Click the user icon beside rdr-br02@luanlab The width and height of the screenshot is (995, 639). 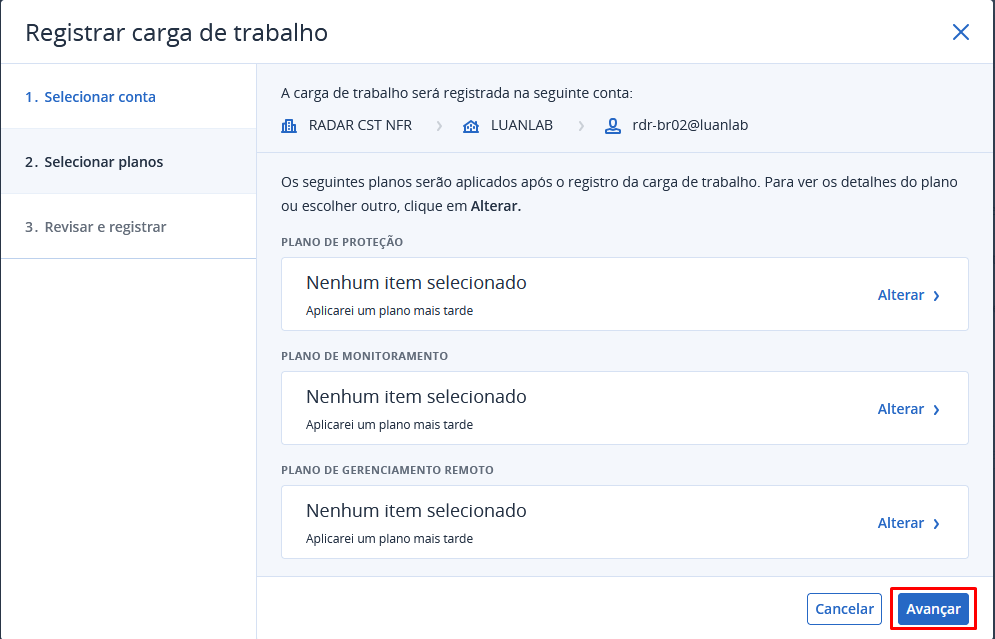pos(613,126)
